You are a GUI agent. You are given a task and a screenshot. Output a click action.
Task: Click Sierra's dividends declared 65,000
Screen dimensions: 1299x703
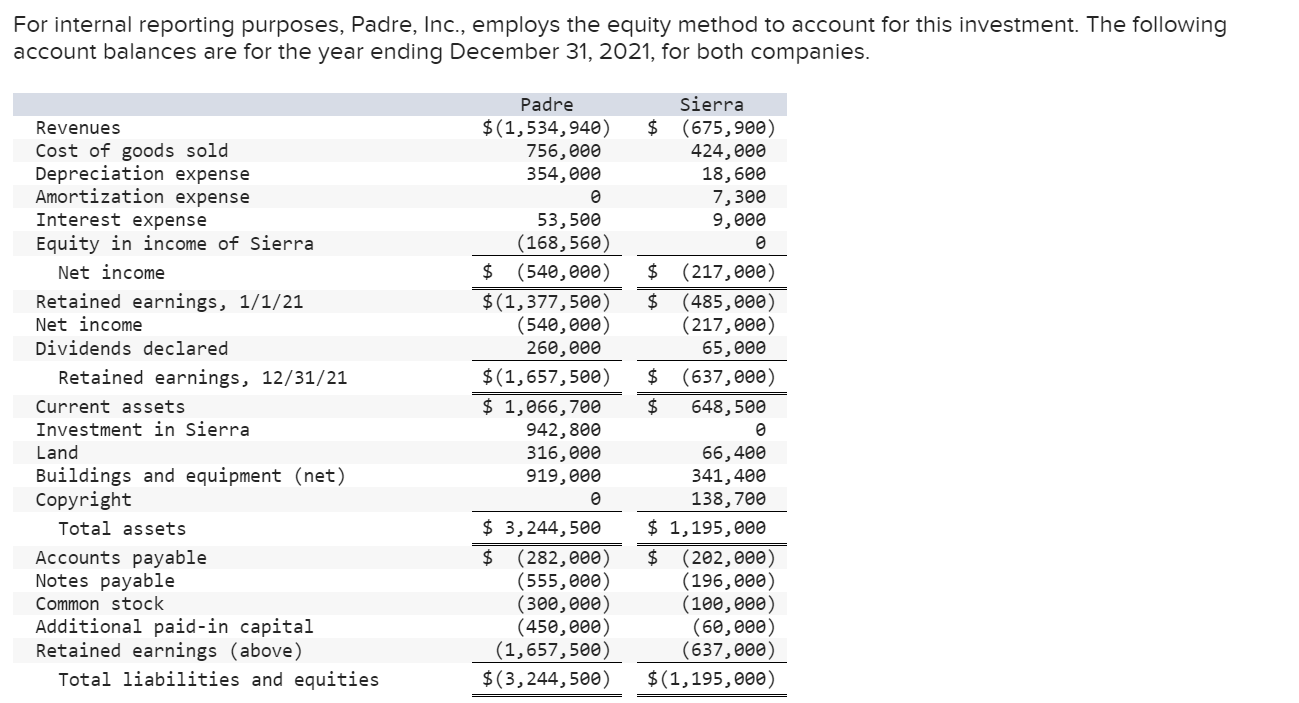pos(738,348)
